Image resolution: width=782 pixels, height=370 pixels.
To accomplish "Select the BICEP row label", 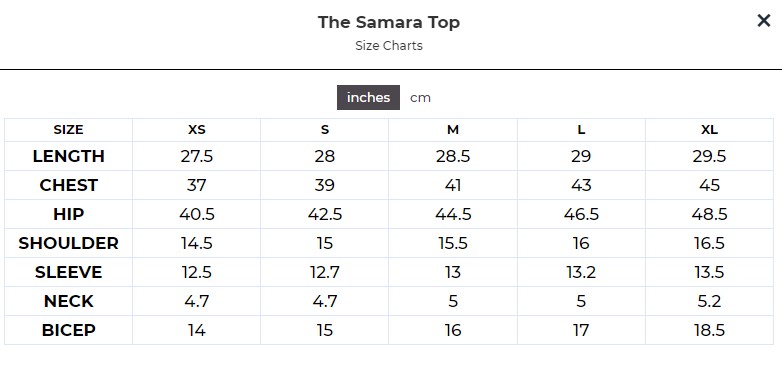I will click(68, 330).
